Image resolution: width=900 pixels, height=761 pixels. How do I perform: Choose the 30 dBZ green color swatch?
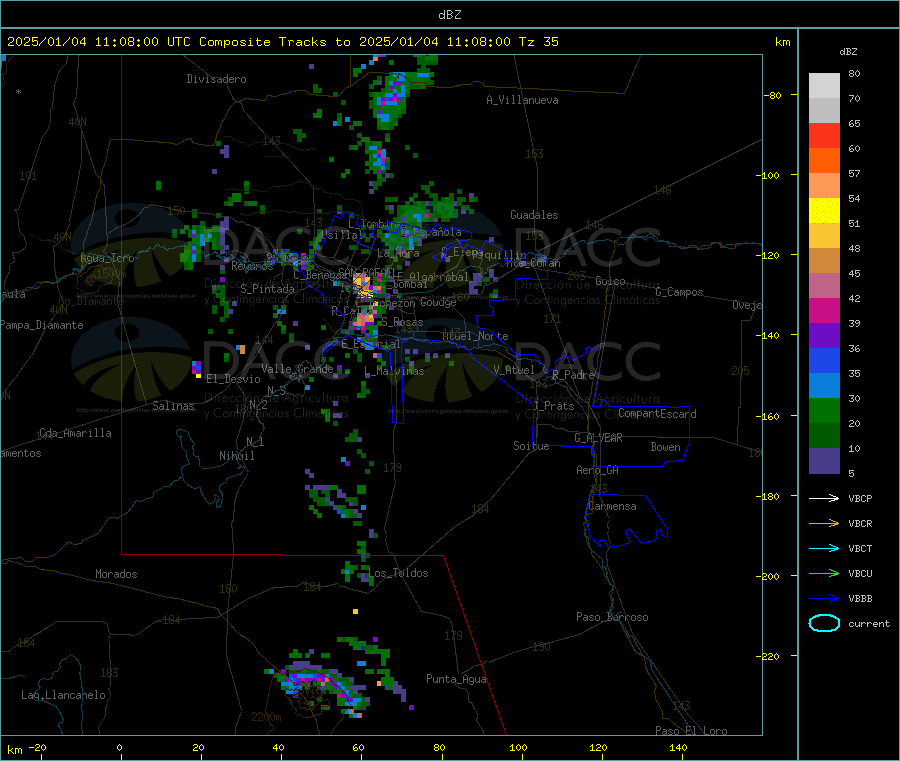[x=824, y=411]
